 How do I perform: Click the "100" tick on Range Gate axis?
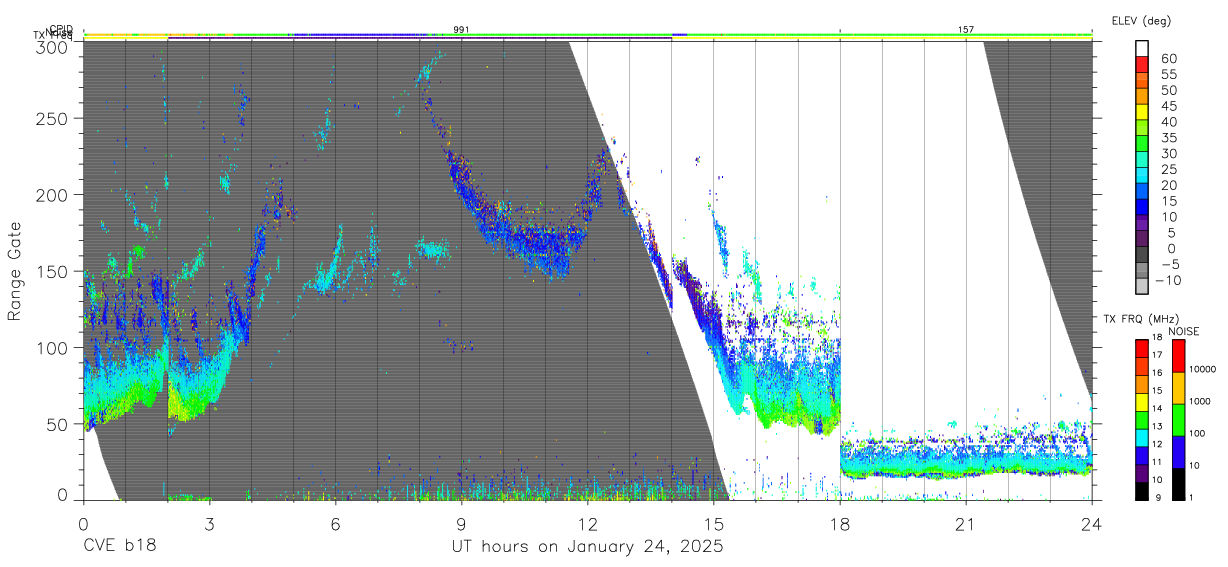pos(53,348)
